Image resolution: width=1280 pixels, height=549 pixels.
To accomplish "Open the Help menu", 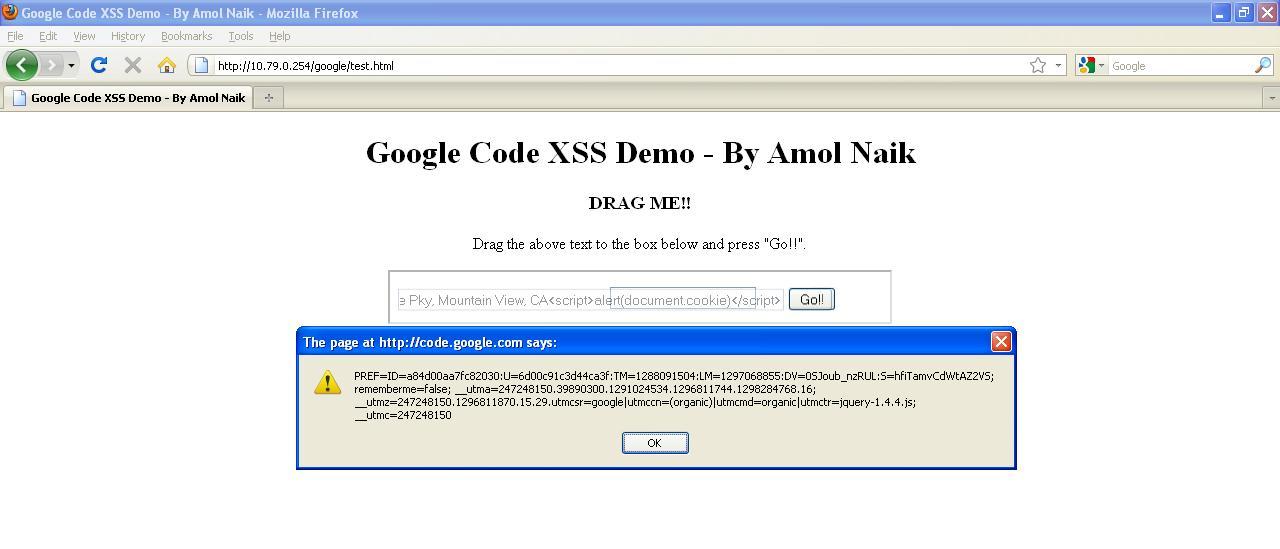I will pos(279,36).
